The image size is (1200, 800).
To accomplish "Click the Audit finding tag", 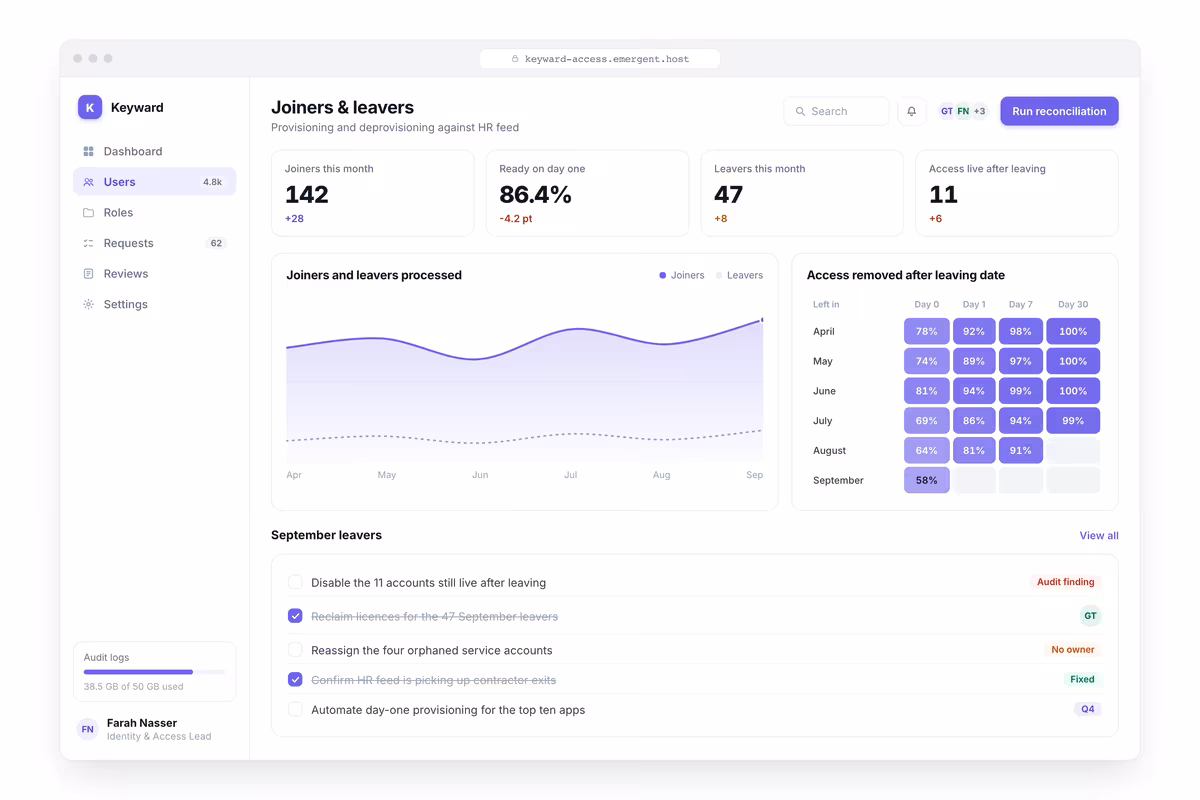I will coord(1066,582).
